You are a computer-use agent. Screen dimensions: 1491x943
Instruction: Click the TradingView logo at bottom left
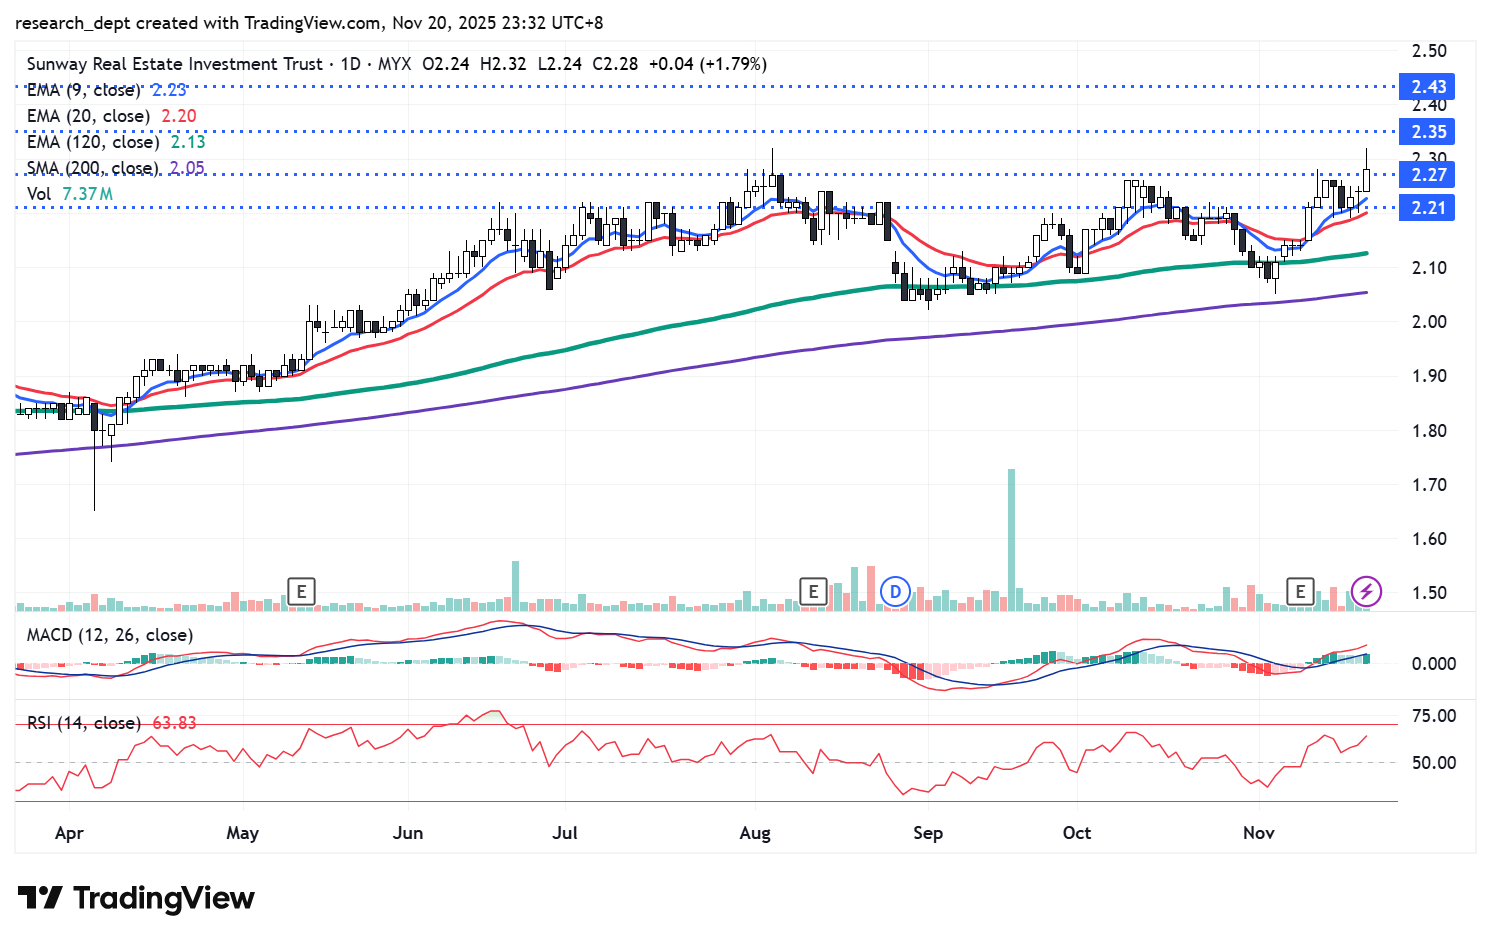point(136,898)
